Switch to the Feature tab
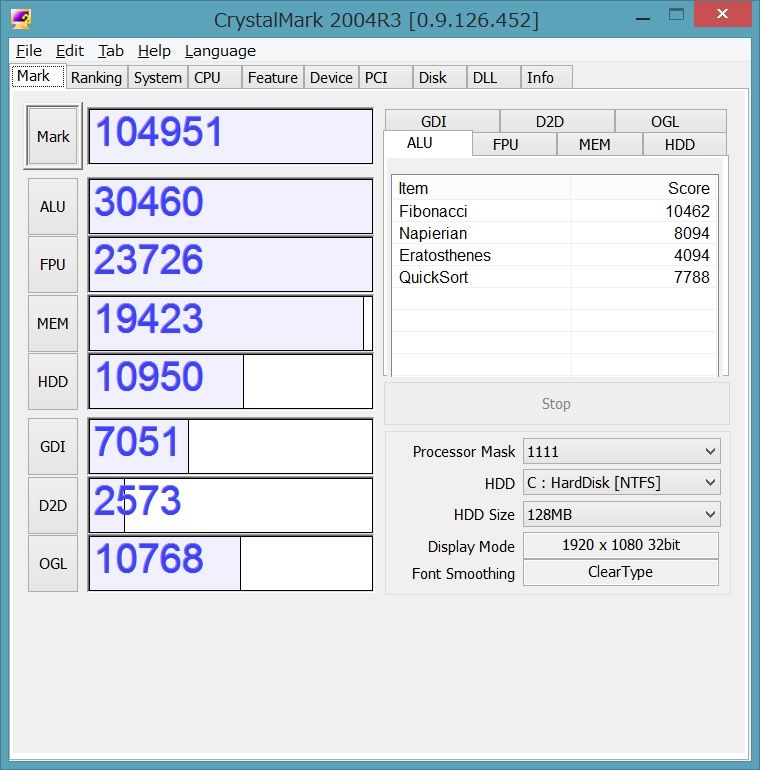 pyautogui.click(x=272, y=78)
